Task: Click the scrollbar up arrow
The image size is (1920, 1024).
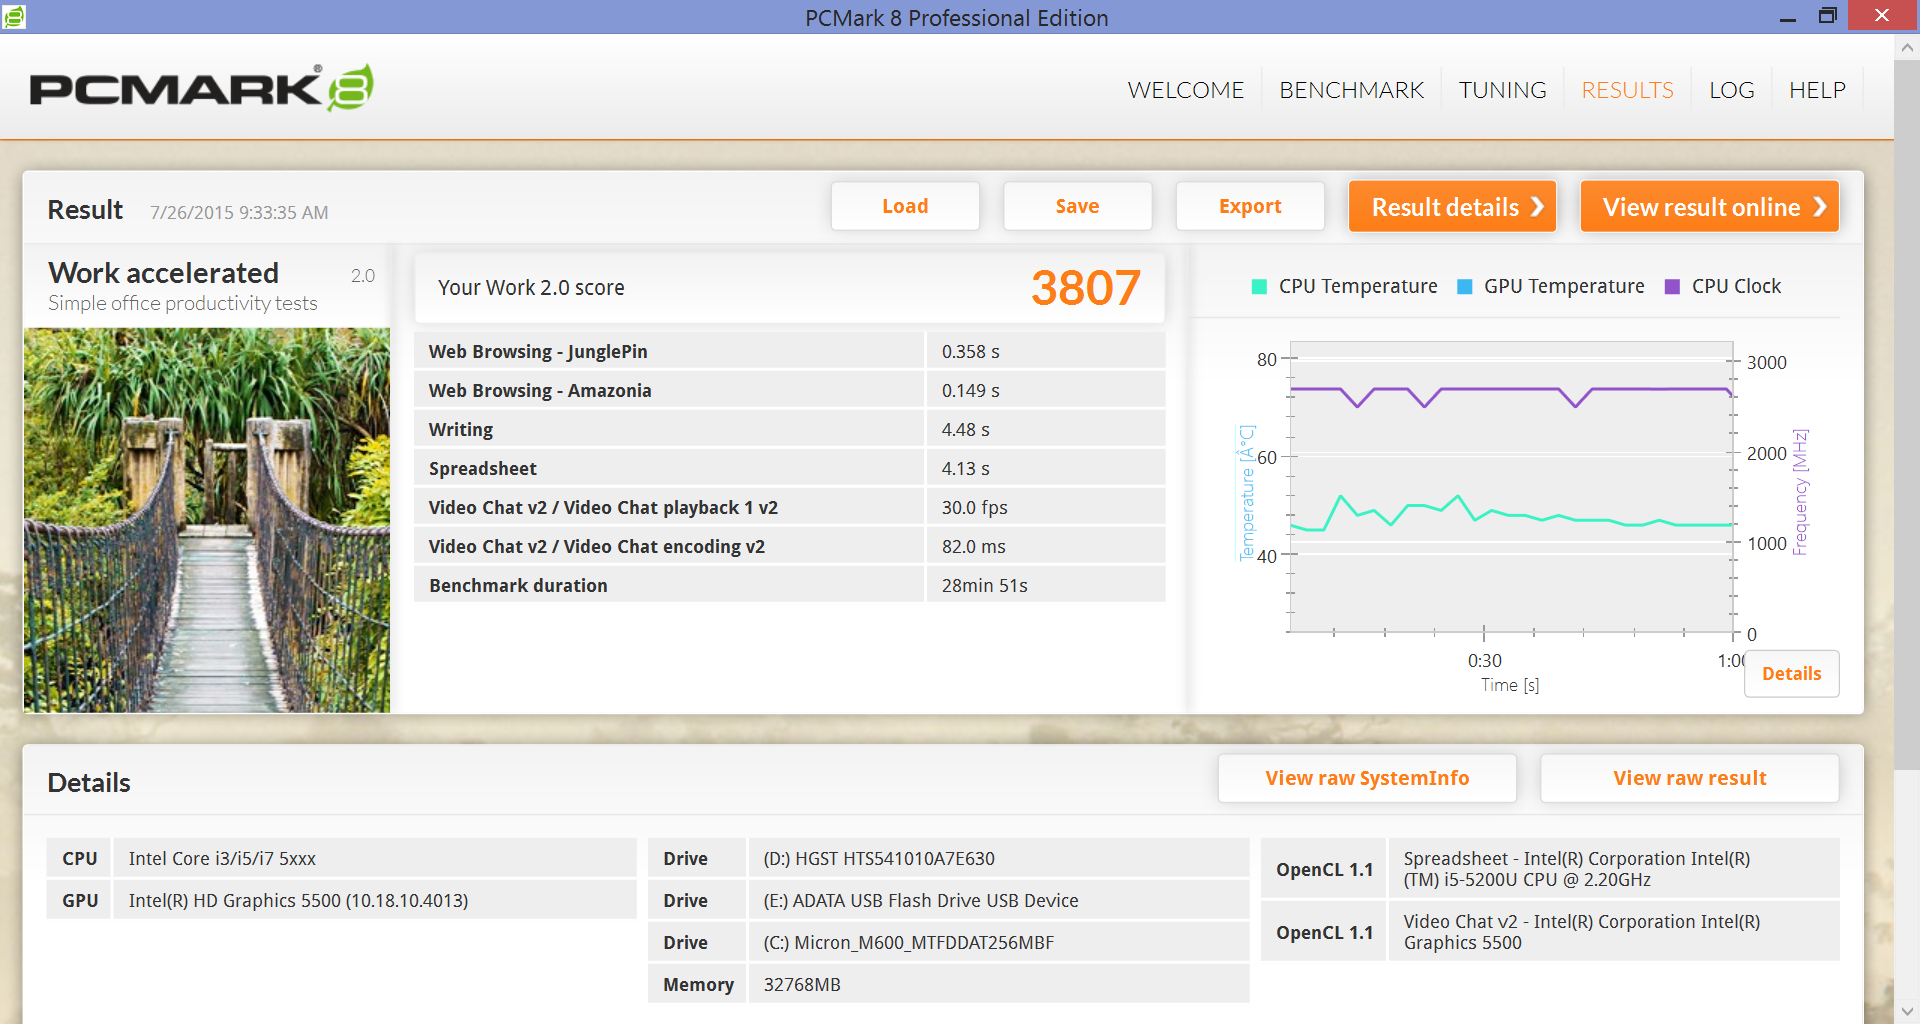Action: 1906,47
